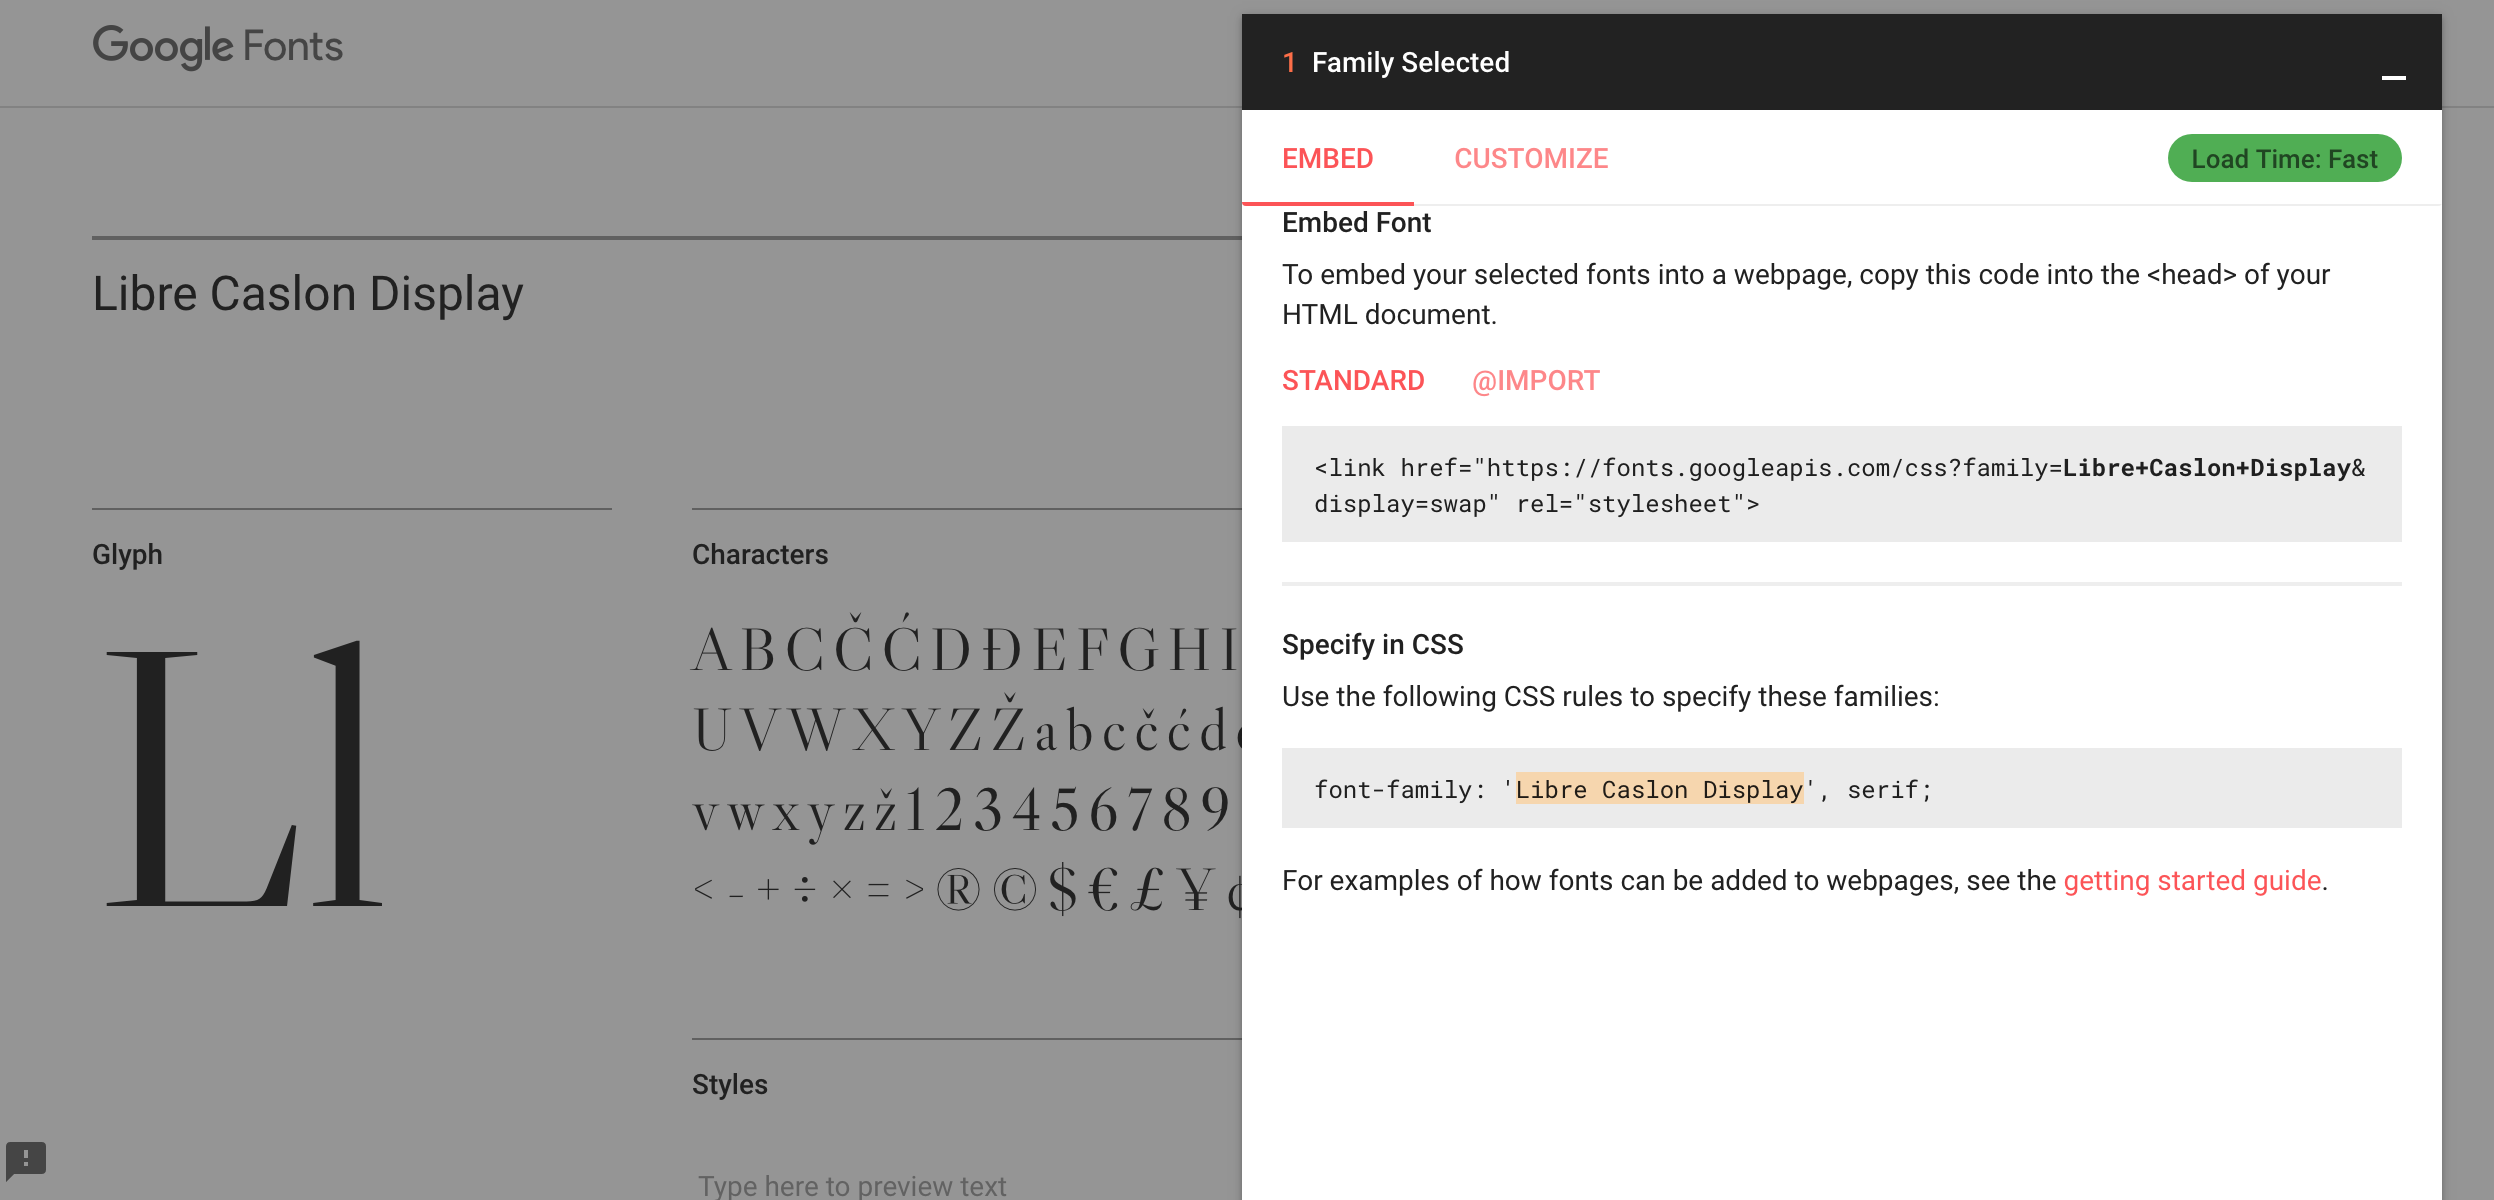Screen dimensions: 2494x1200
Task: Click 'Use the following CSS rules' text
Action: 1610,697
